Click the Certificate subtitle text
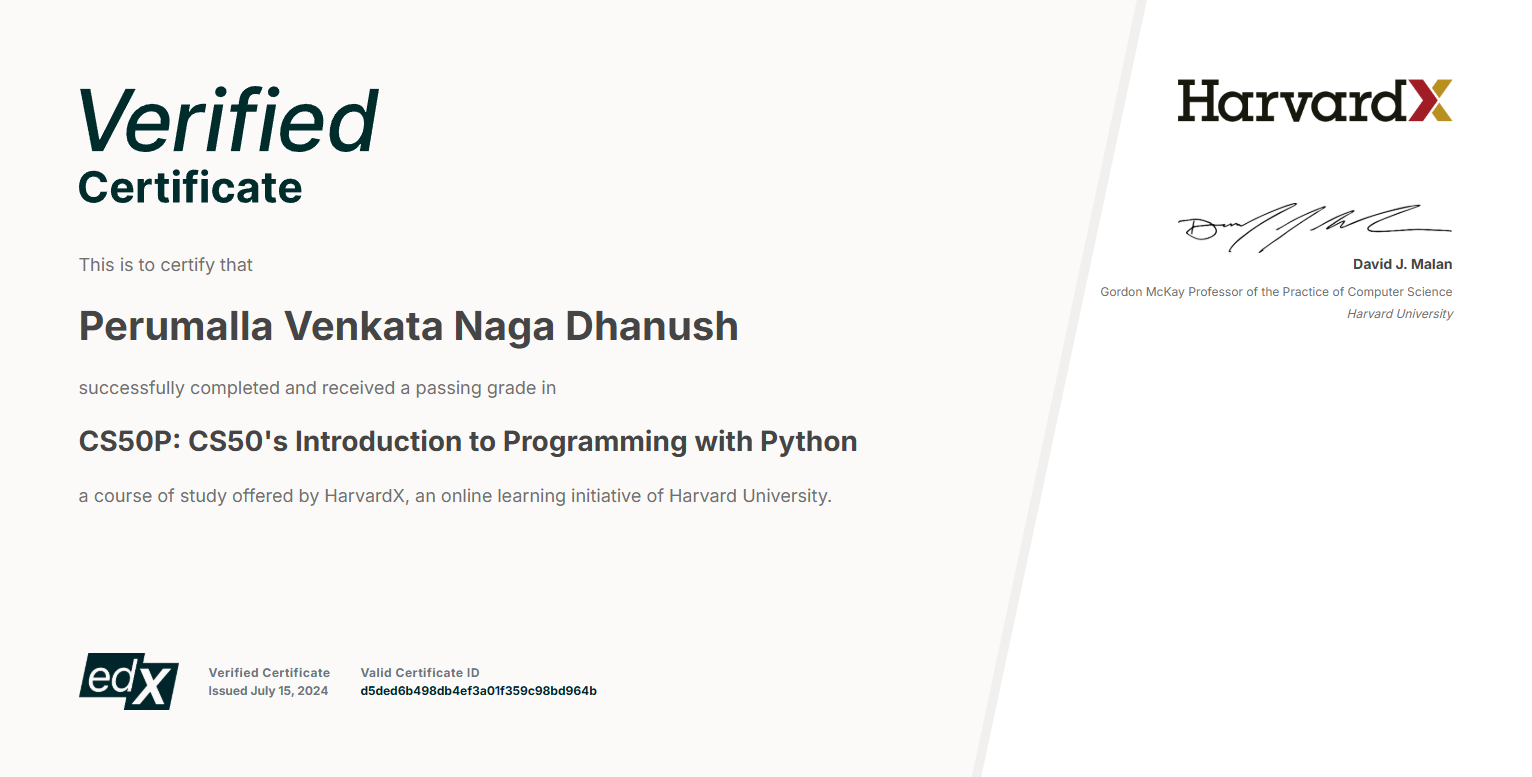The width and height of the screenshot is (1532, 777). [x=189, y=189]
